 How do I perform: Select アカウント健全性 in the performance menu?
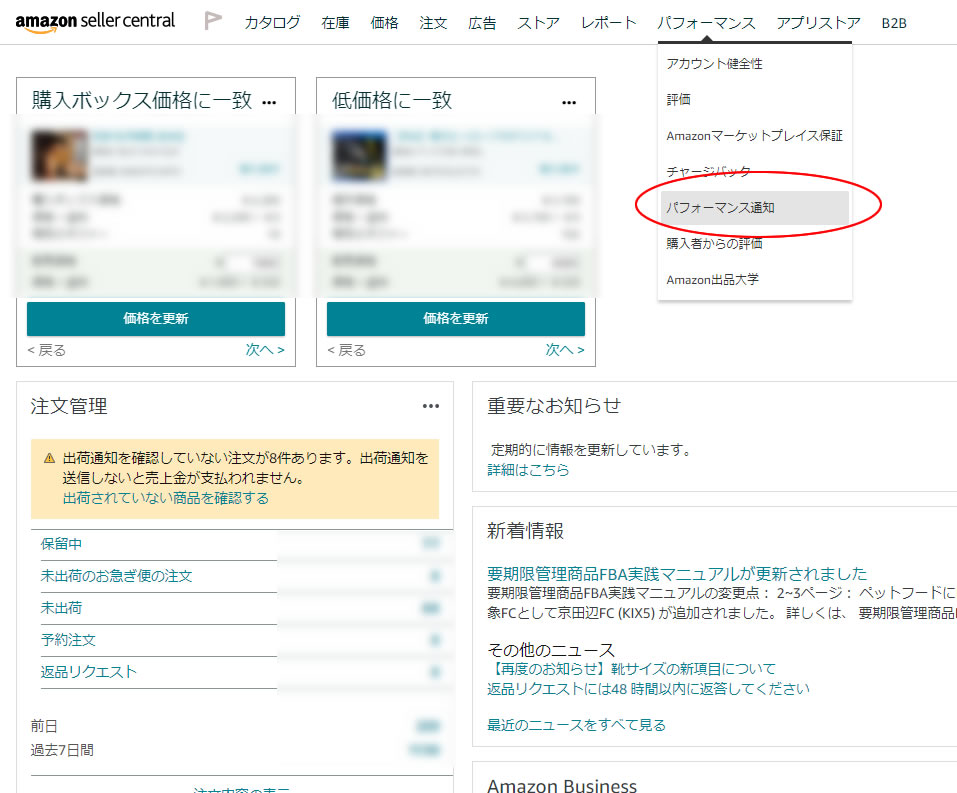click(x=716, y=62)
